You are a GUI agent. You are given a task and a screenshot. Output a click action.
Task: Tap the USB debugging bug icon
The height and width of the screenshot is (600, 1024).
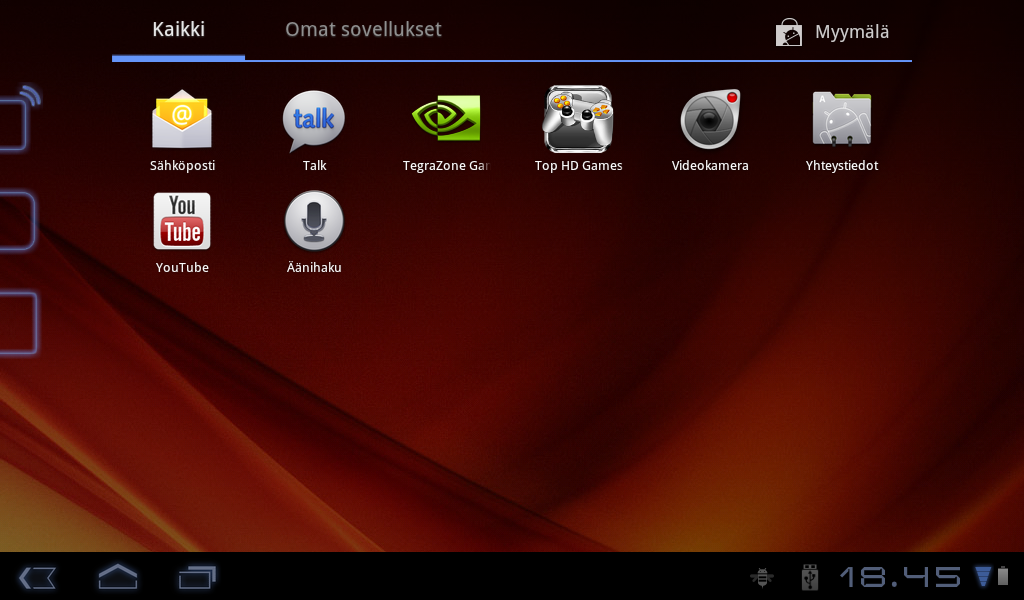pos(762,577)
